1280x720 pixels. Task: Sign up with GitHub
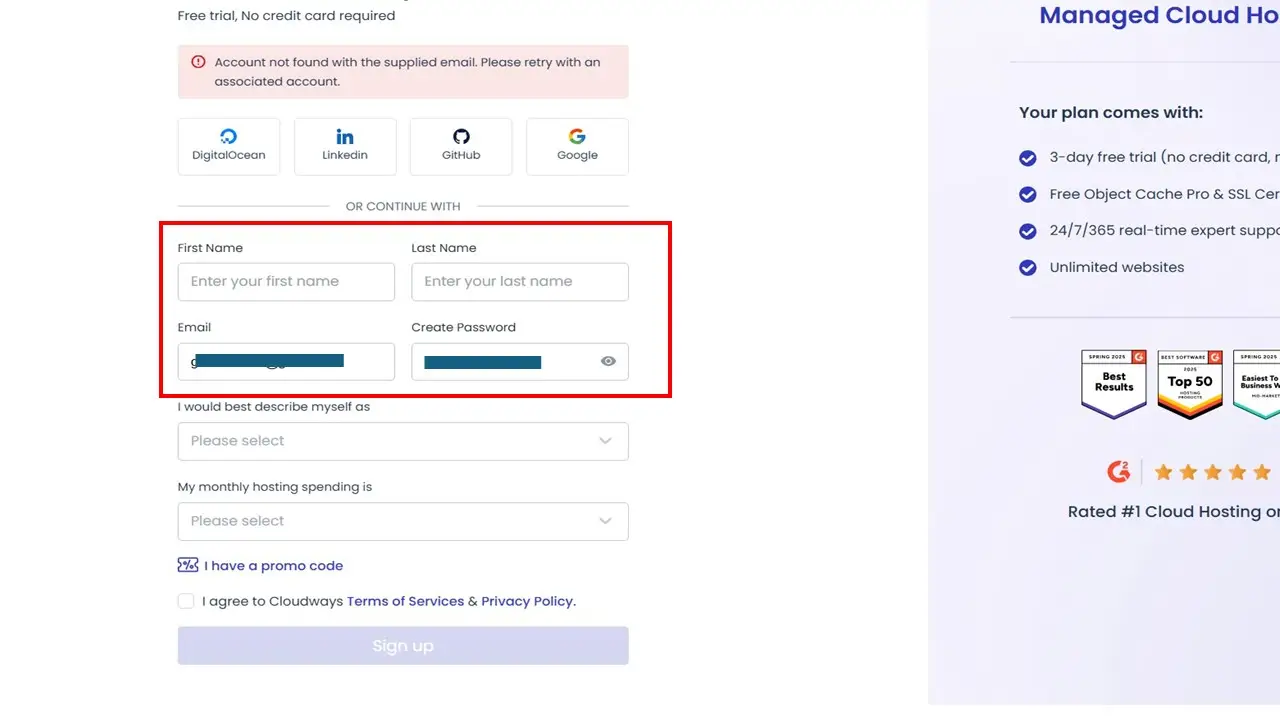point(461,147)
